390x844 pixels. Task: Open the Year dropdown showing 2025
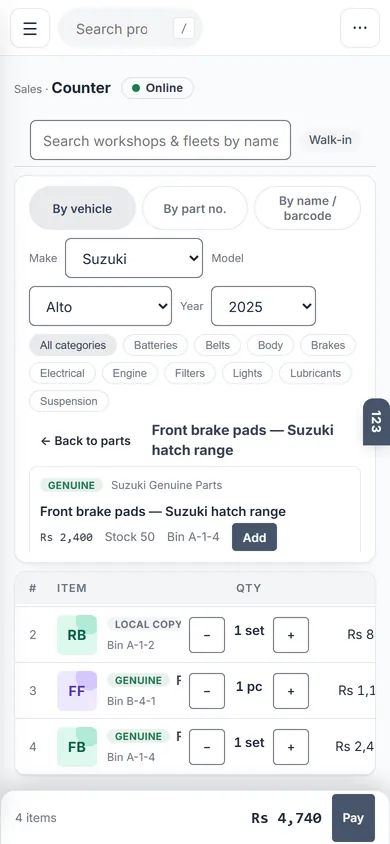264,306
